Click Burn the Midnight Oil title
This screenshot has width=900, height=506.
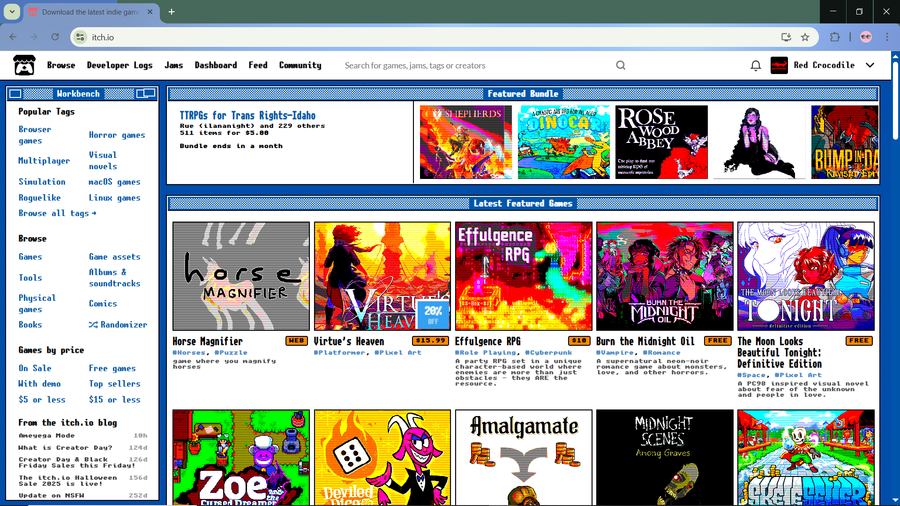[x=645, y=341]
